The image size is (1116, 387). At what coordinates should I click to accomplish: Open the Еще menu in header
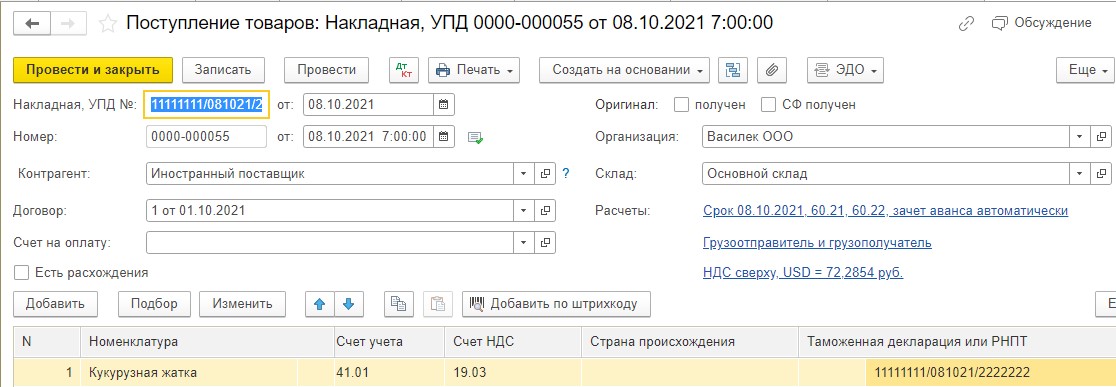1086,70
